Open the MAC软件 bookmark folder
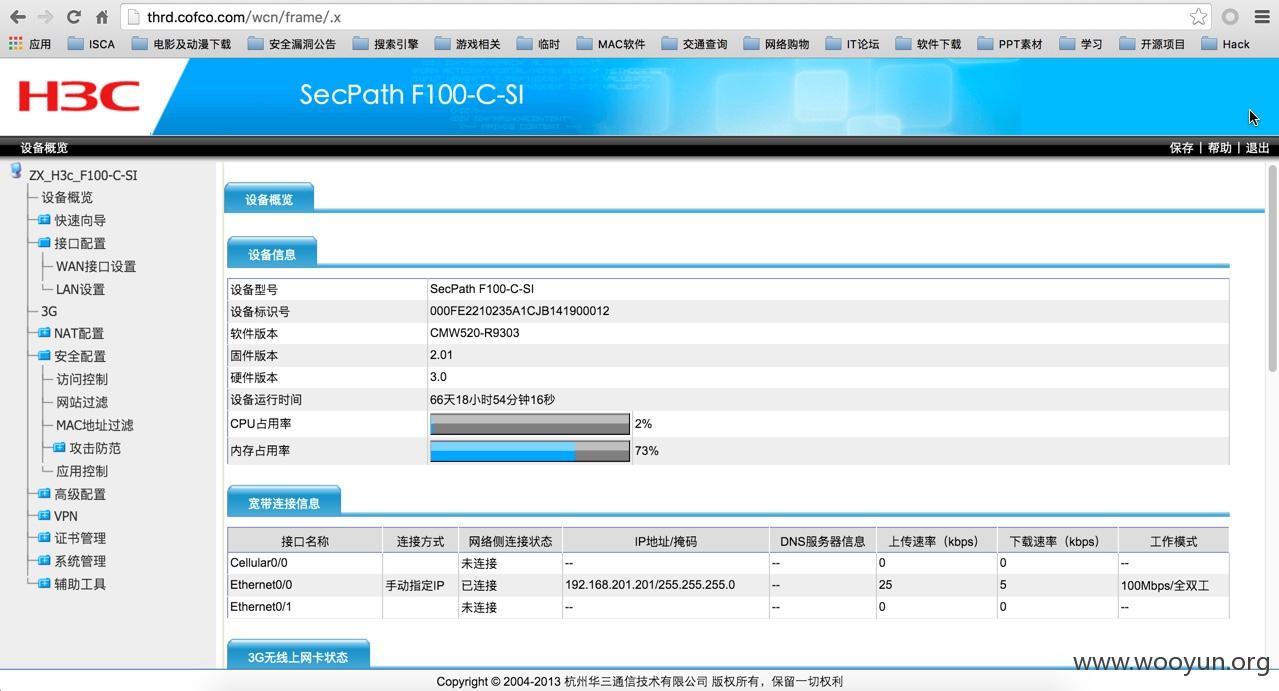1279x691 pixels. [x=611, y=44]
